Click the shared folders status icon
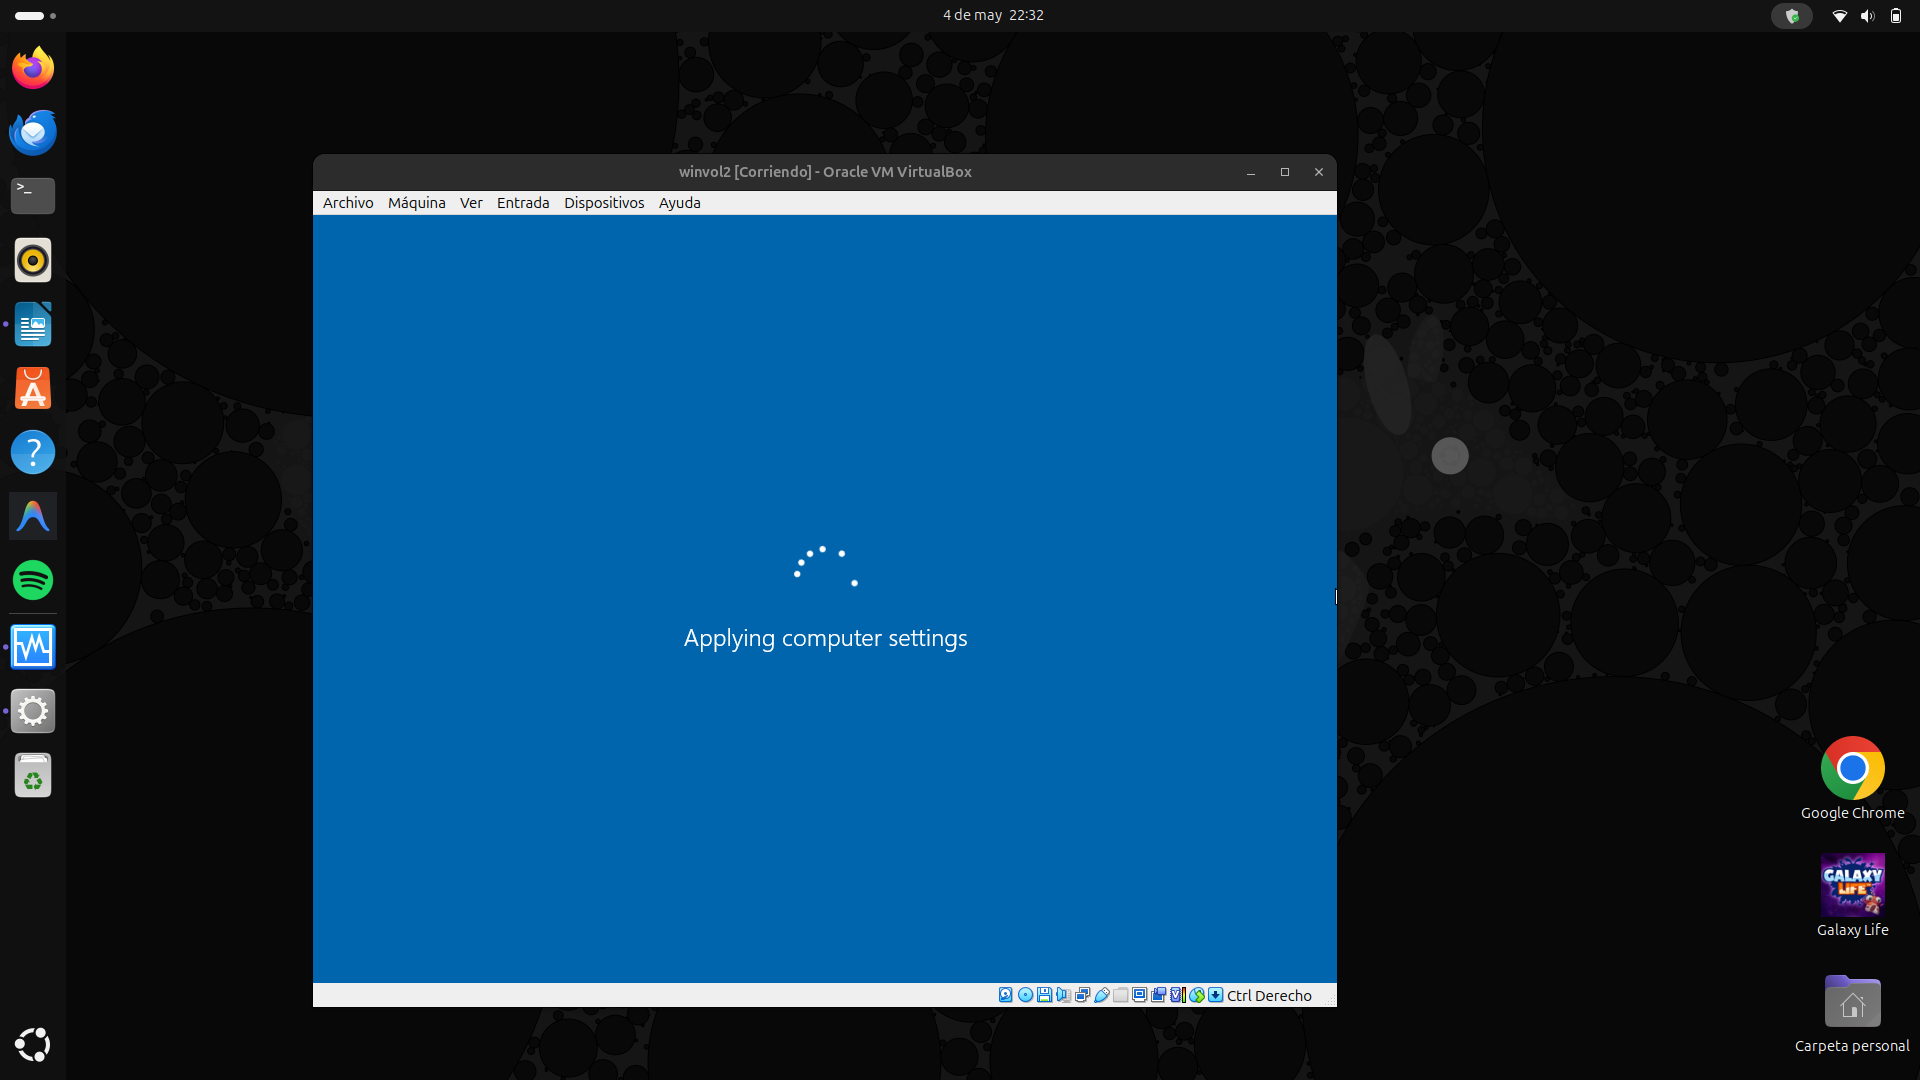Screen dimensions: 1920x1080 [1120, 995]
